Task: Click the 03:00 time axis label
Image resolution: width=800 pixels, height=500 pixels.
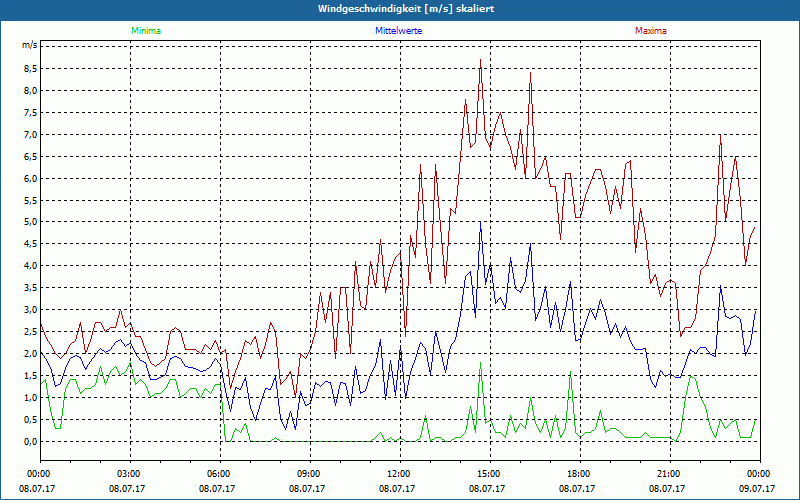Action: tap(127, 474)
